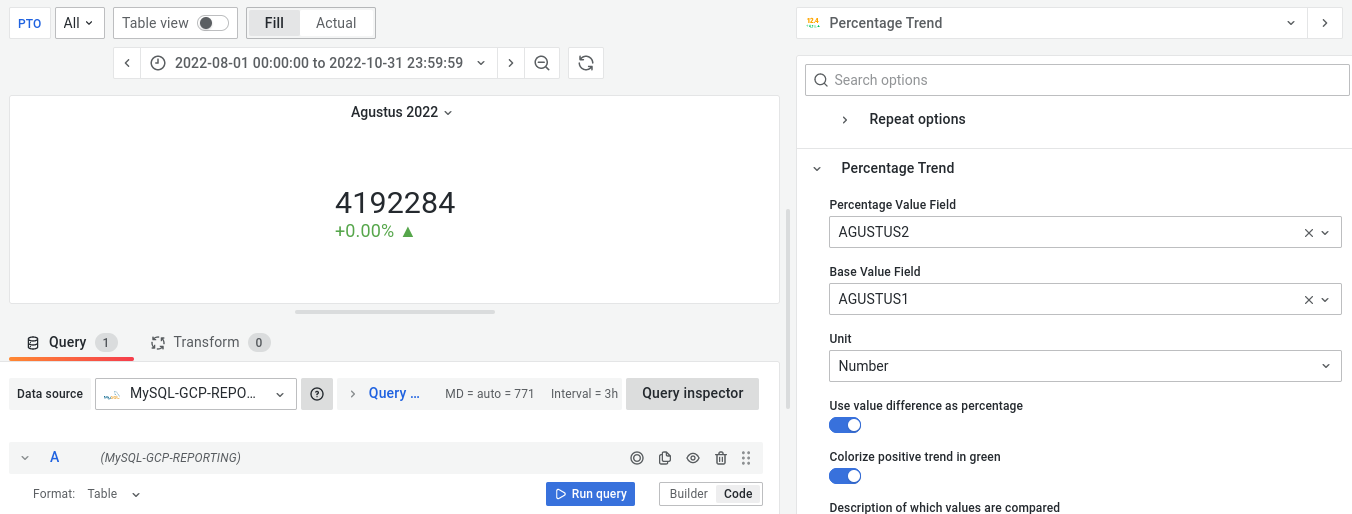The width and height of the screenshot is (1352, 514).
Task: Disable Use value difference as percentage
Action: (x=845, y=425)
